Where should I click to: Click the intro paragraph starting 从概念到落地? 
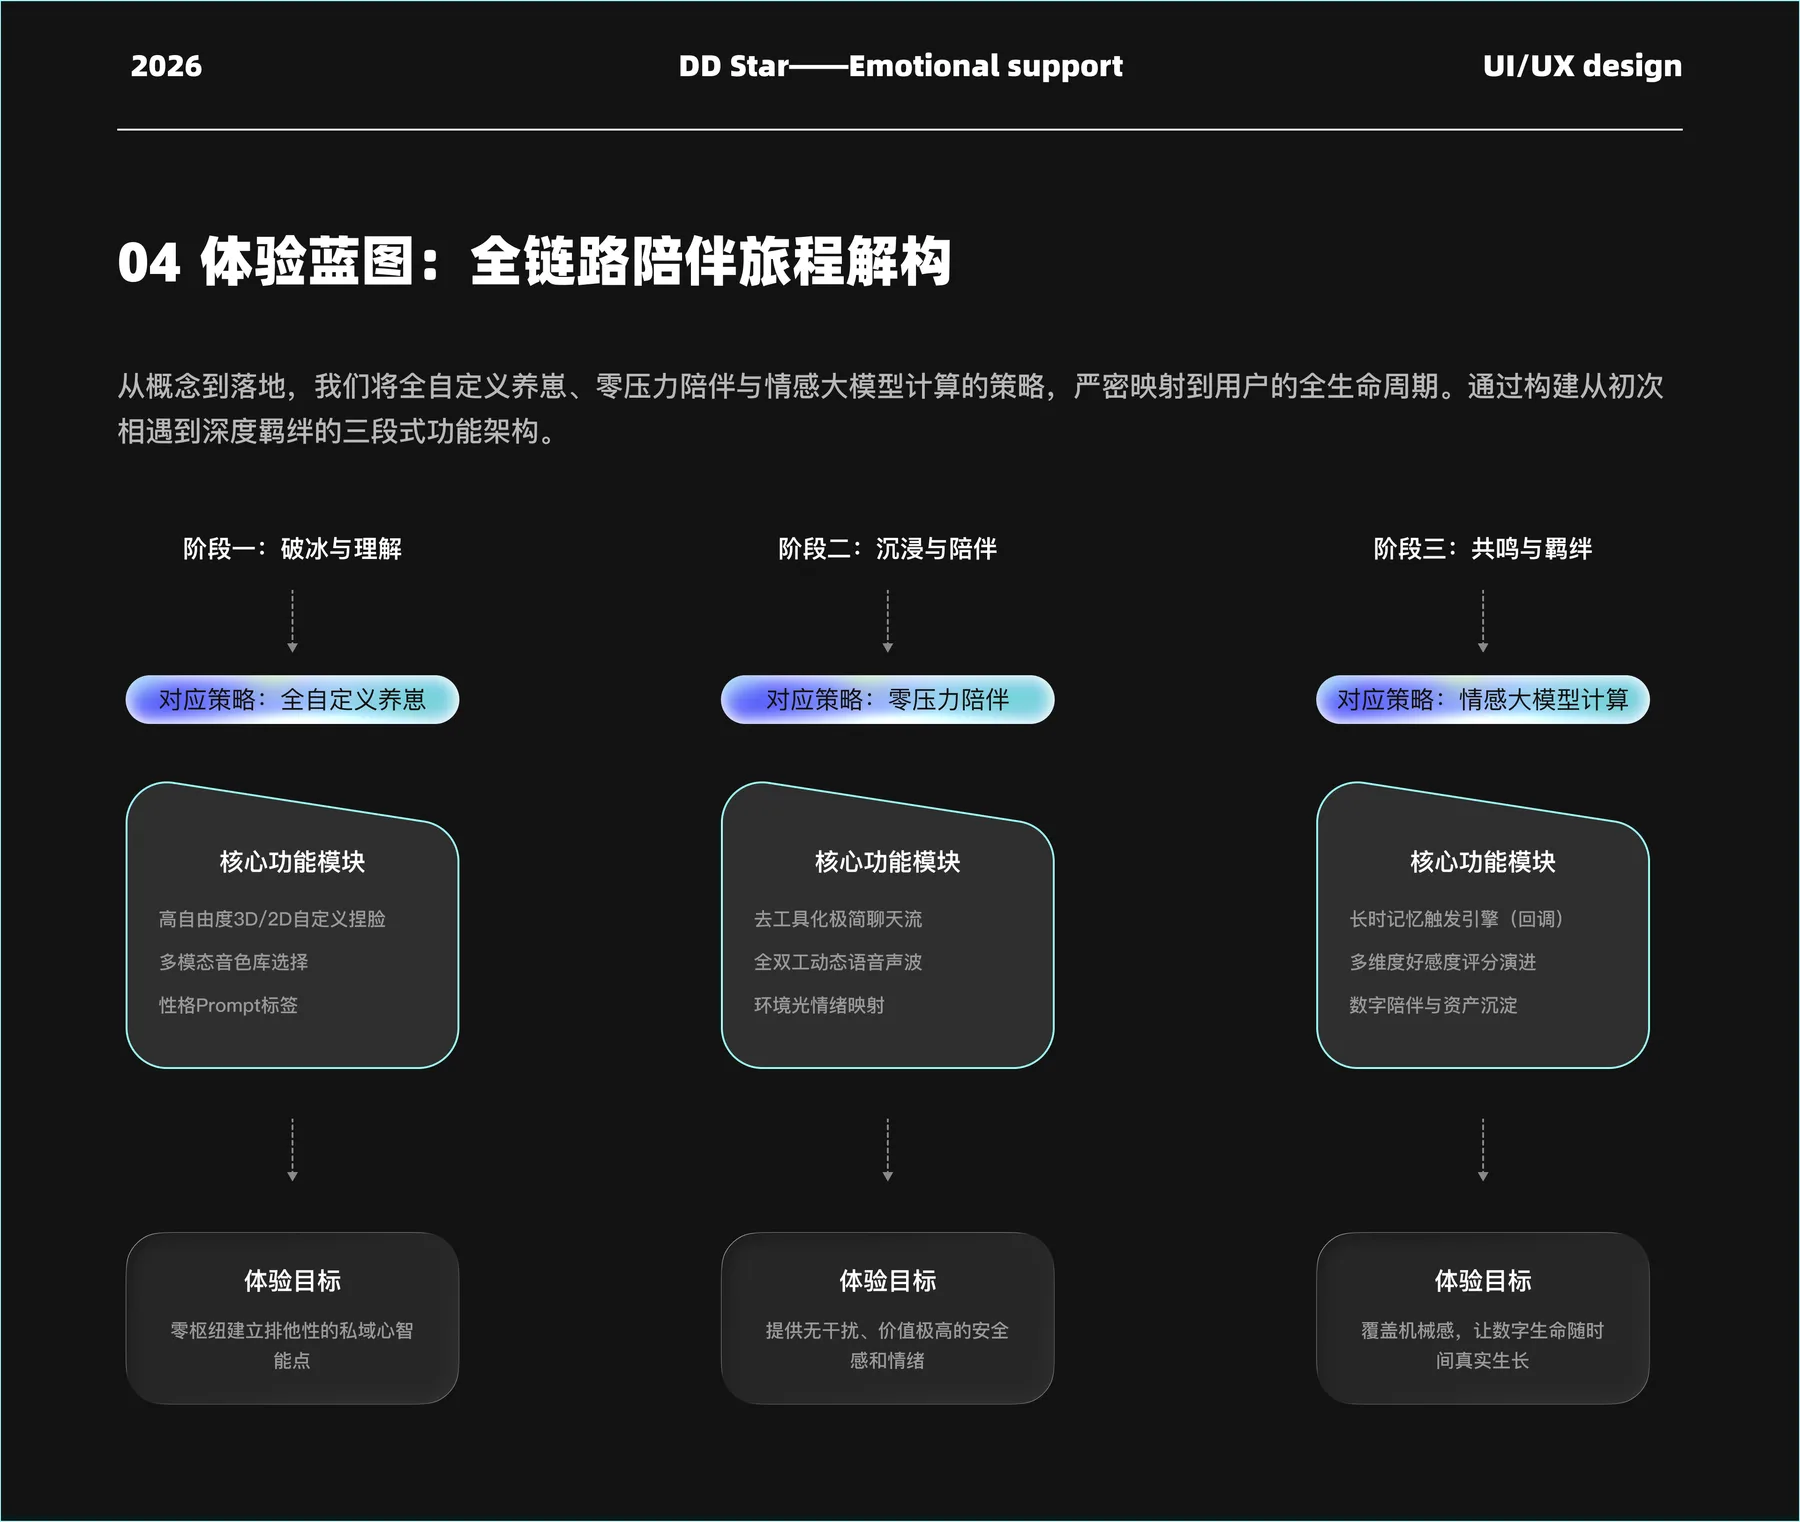(890, 408)
